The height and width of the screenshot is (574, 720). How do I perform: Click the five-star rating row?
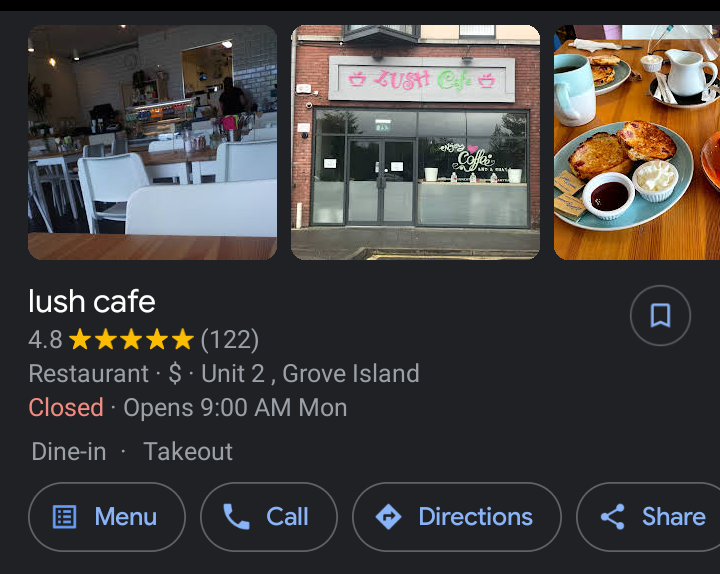[x=131, y=339]
